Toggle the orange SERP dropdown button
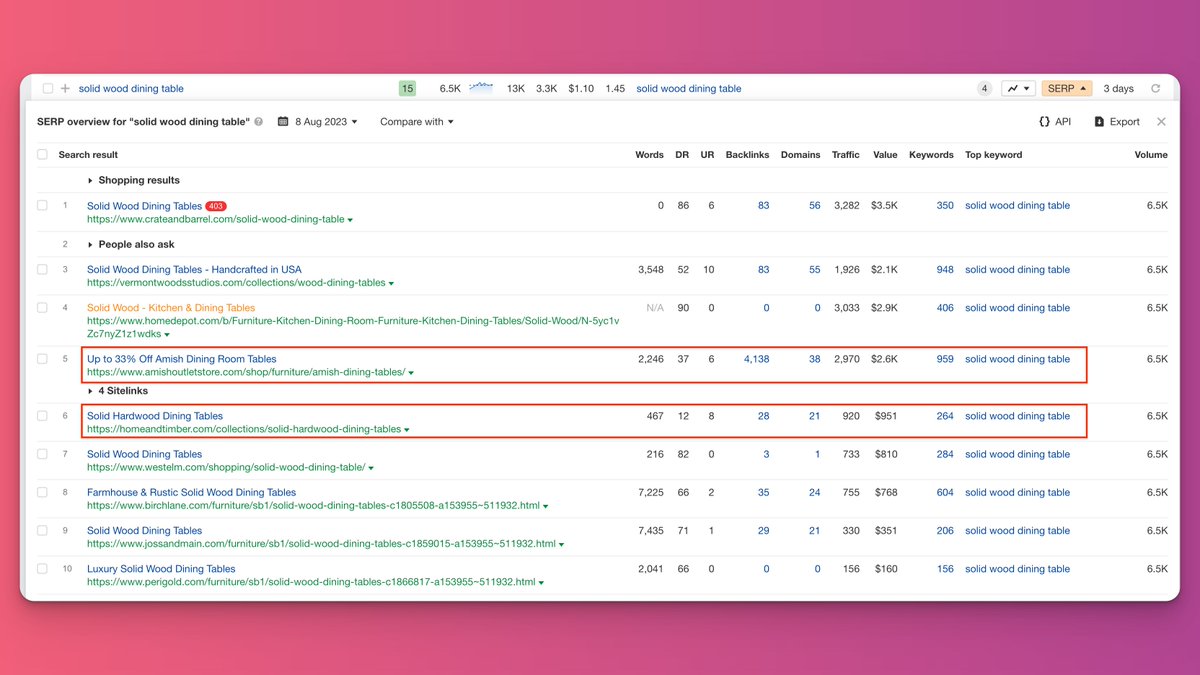 point(1066,88)
